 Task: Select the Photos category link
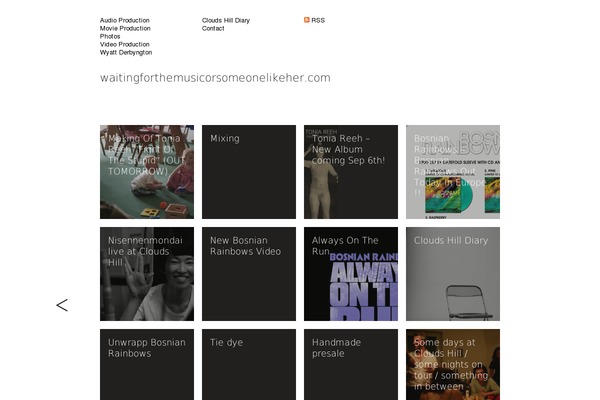point(110,36)
